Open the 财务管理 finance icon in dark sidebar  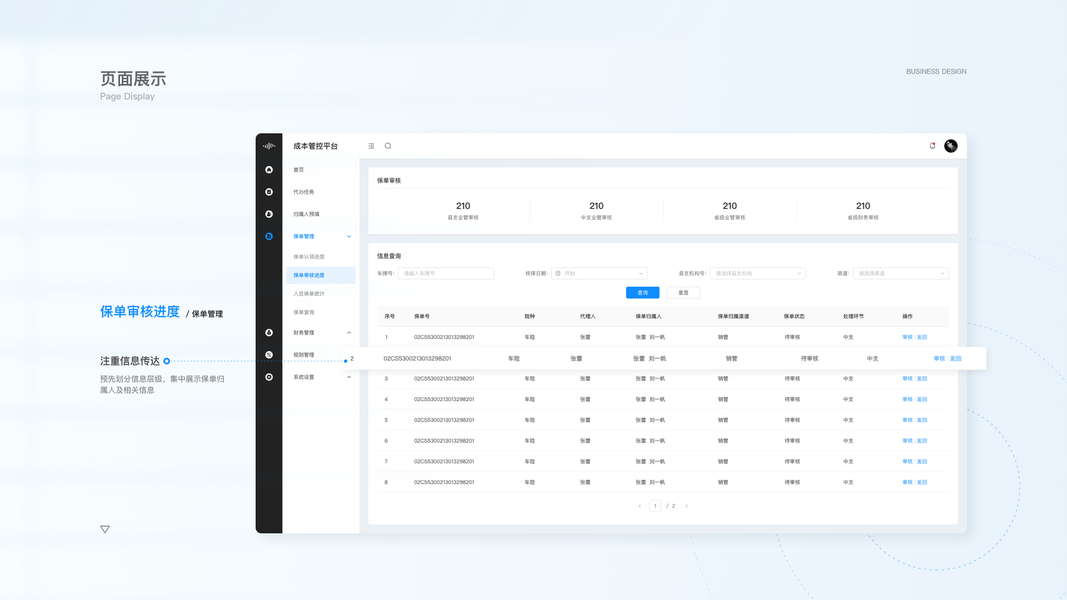269,333
